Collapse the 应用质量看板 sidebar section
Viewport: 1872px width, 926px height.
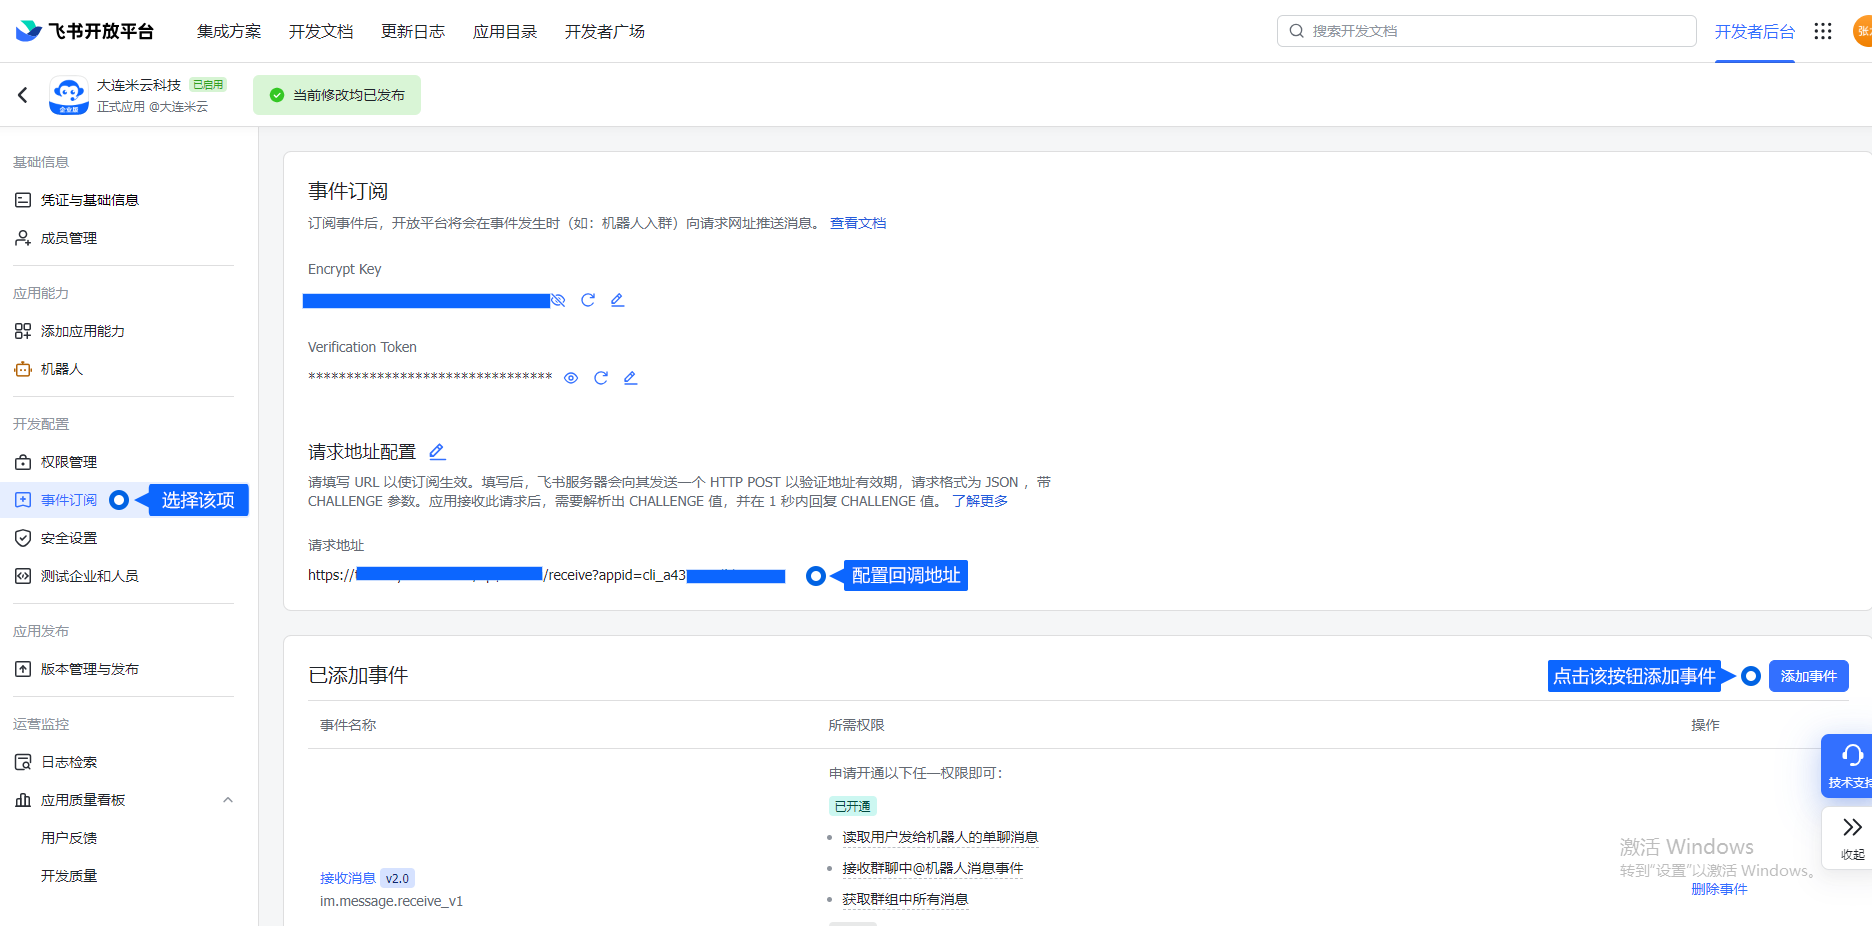[x=228, y=800]
